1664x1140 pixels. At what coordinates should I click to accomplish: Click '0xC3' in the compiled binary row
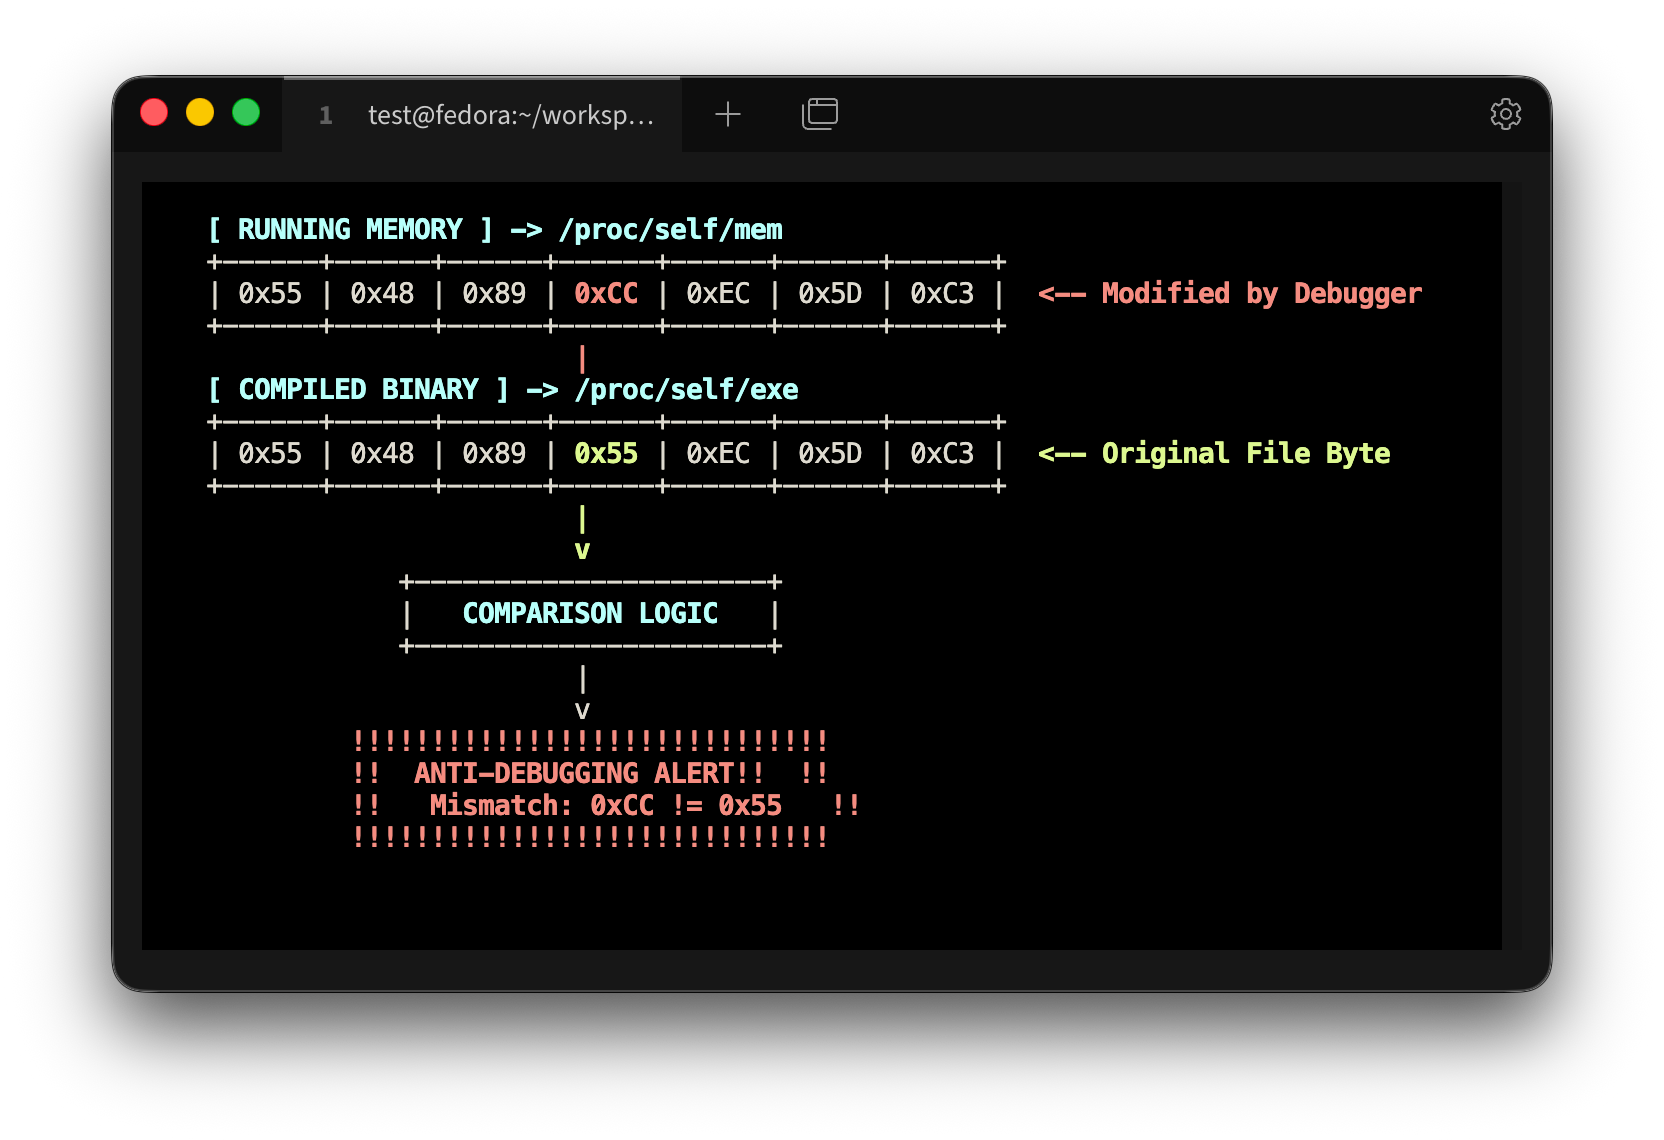tap(942, 454)
